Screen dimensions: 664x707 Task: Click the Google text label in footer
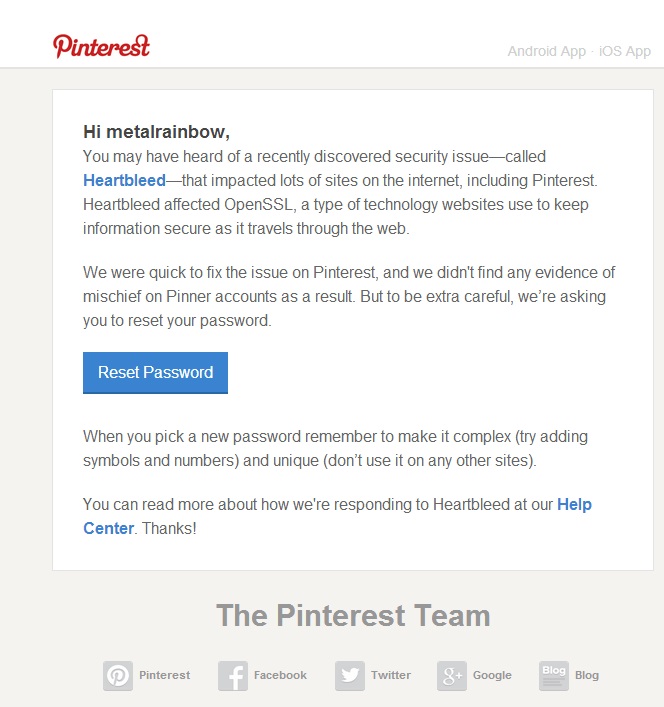coord(492,676)
